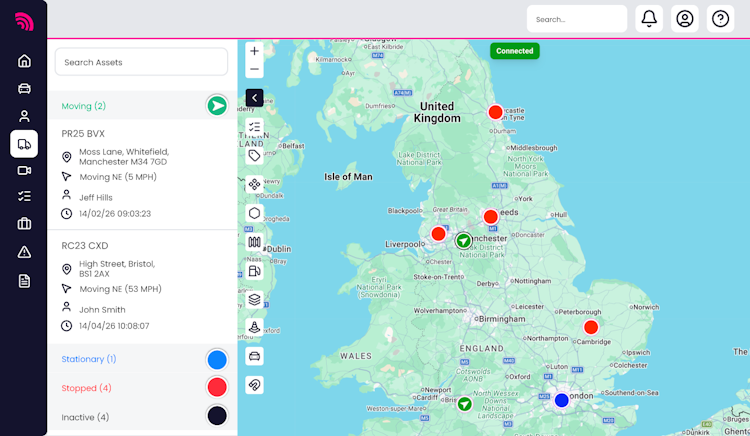This screenshot has height=436, width=750.
Task: Click timestamp 14/02/26 09:03:23
Action: pos(115,214)
